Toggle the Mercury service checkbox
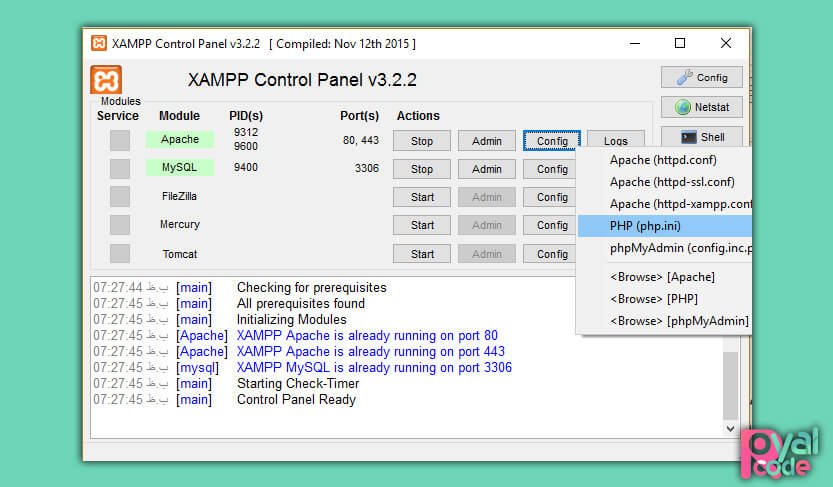This screenshot has height=487, width=833. pyautogui.click(x=120, y=225)
